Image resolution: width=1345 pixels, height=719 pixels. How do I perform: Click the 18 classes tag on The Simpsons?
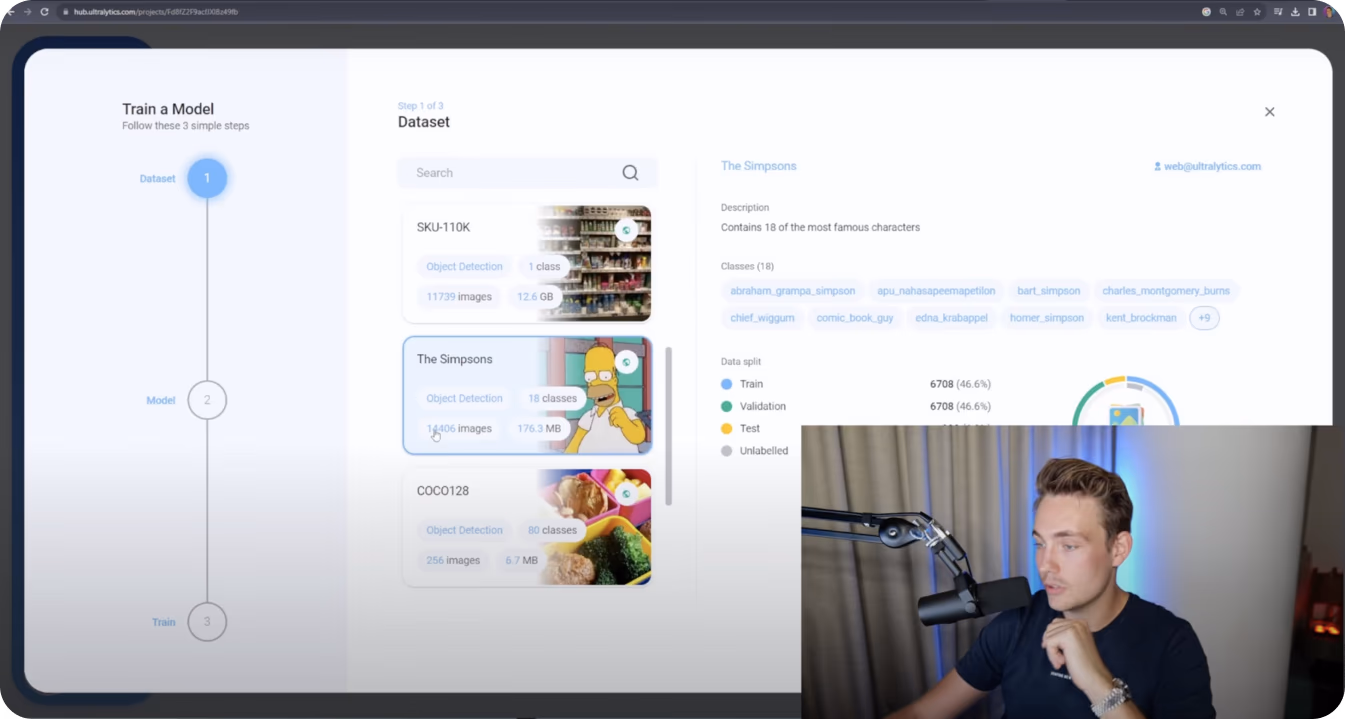(x=552, y=398)
